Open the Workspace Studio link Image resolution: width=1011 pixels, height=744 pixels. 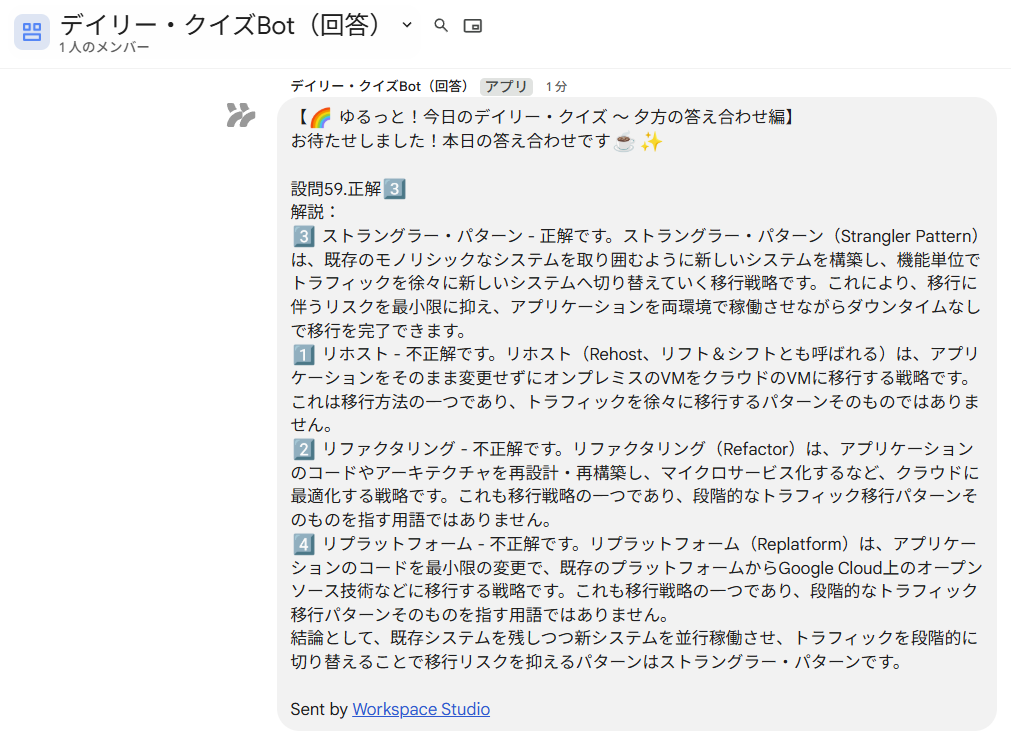click(421, 709)
